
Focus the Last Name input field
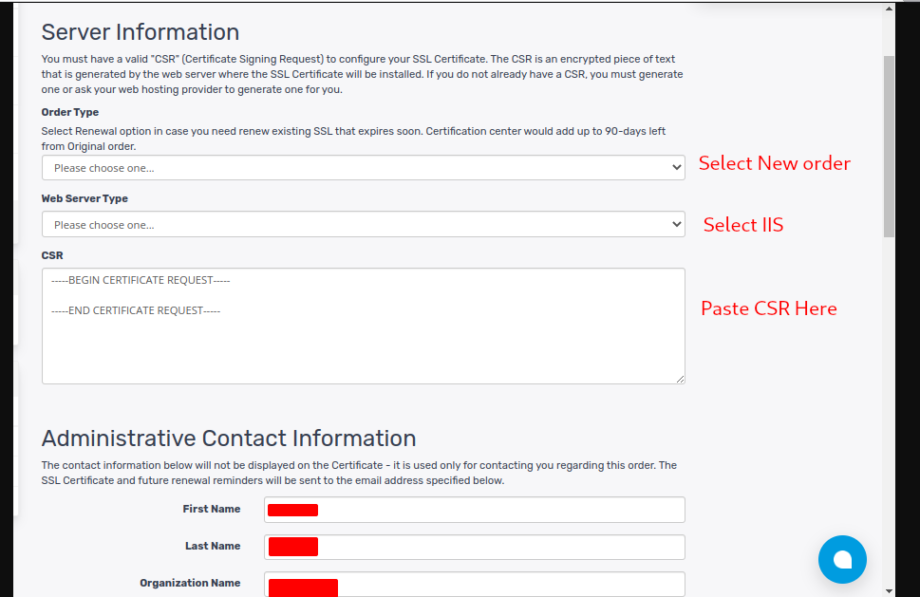pyautogui.click(x=474, y=546)
